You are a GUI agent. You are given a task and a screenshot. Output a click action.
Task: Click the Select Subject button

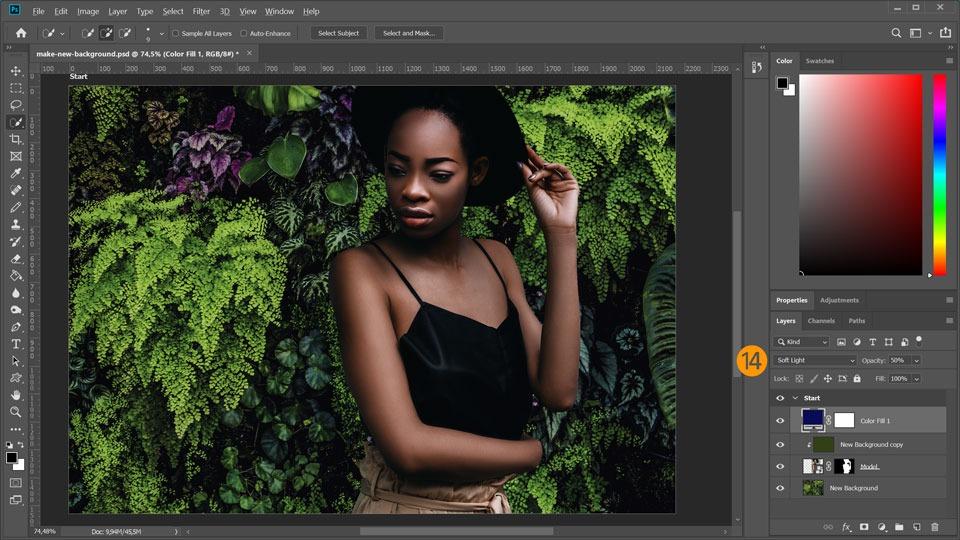pyautogui.click(x=339, y=33)
